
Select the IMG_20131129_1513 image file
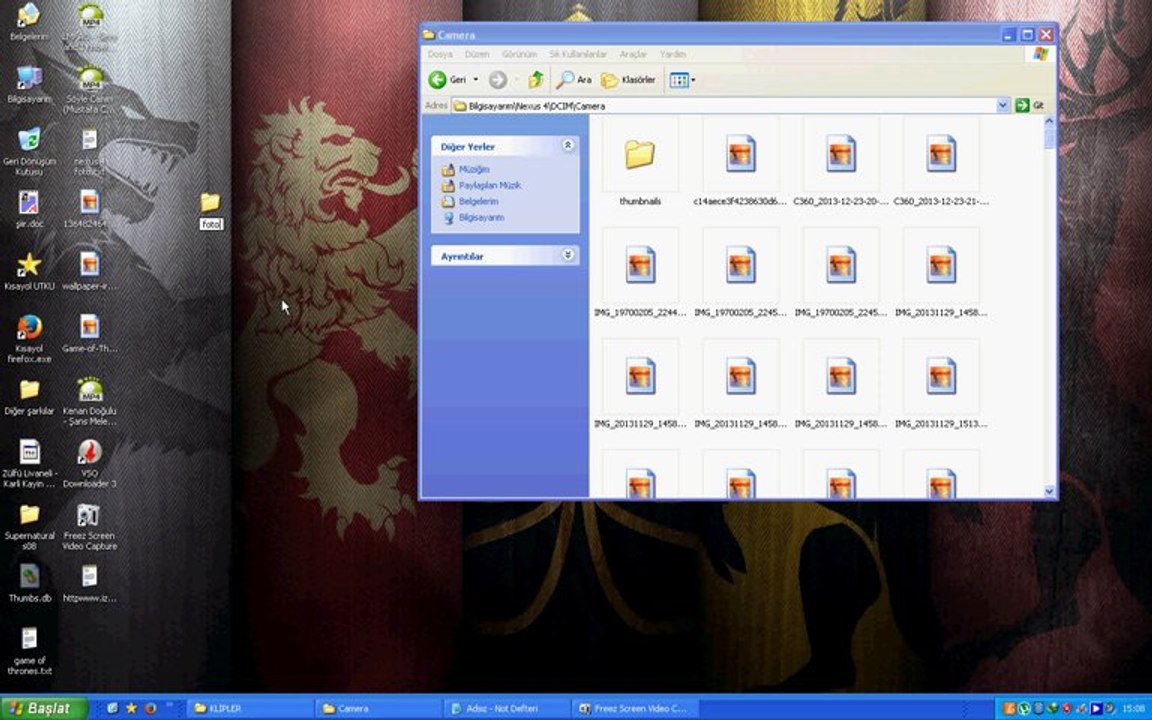pos(941,384)
